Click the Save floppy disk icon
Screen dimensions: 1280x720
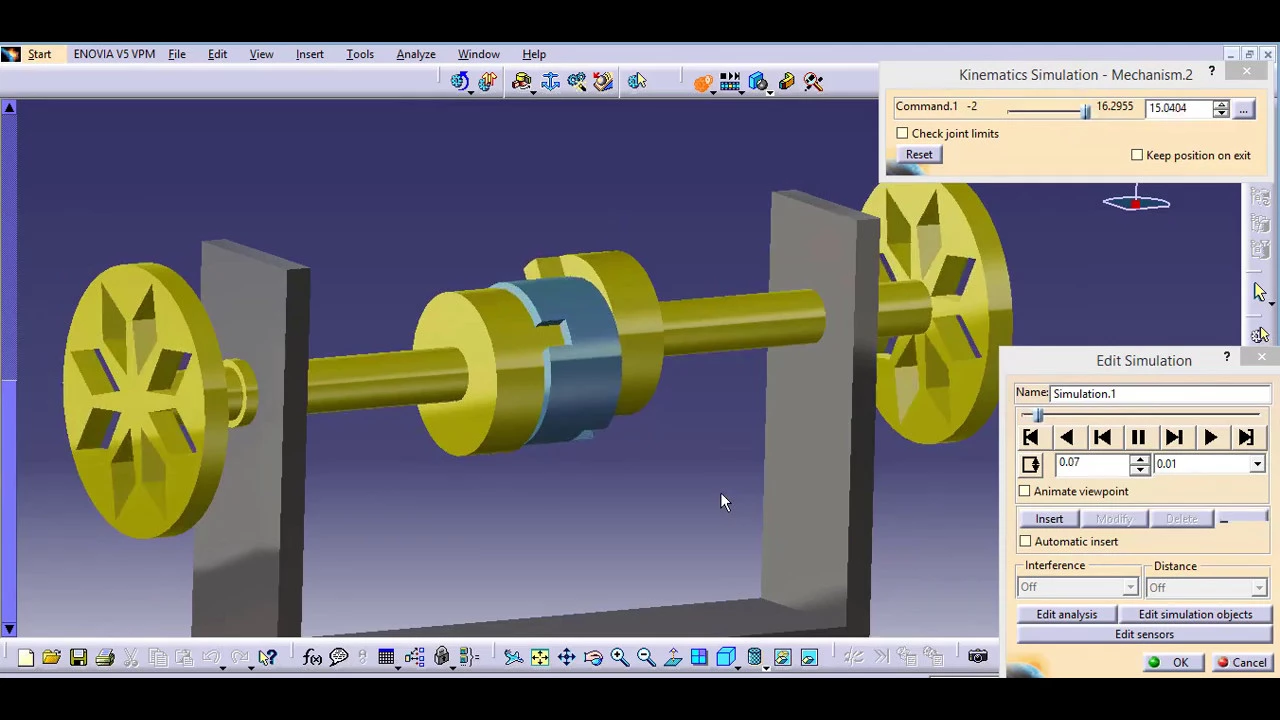click(x=78, y=657)
